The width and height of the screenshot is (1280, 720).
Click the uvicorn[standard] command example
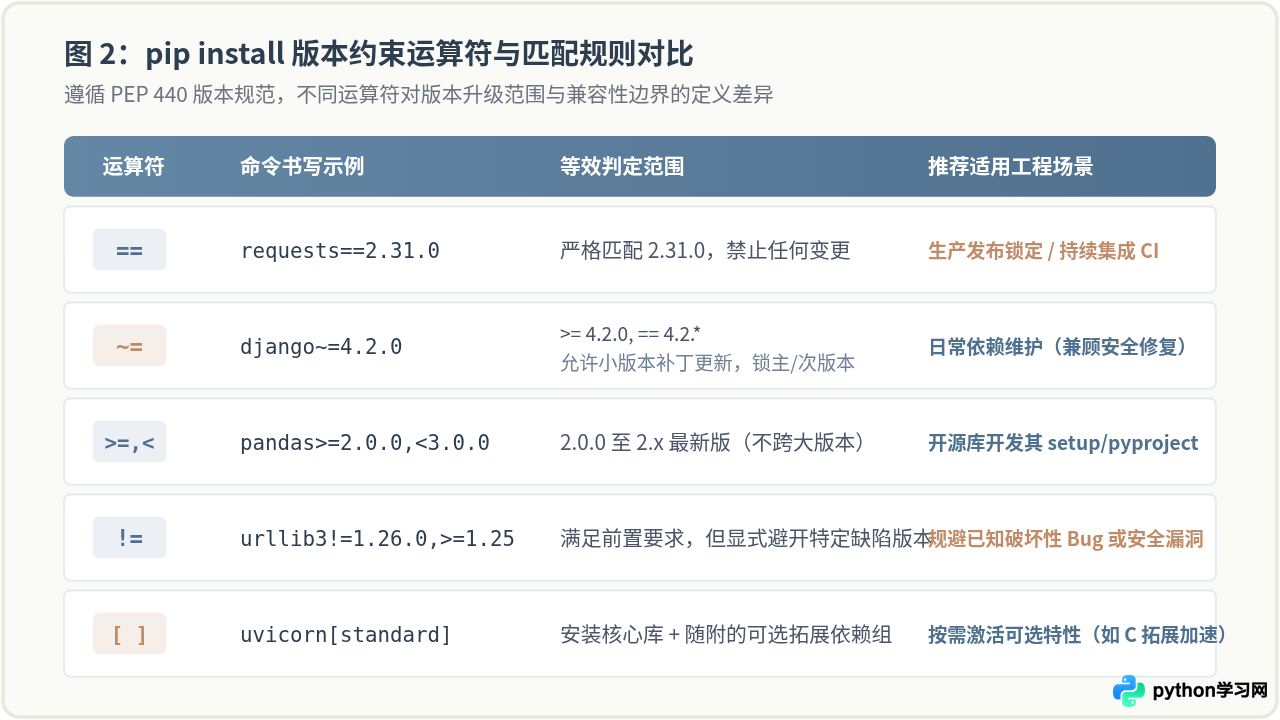tap(346, 635)
